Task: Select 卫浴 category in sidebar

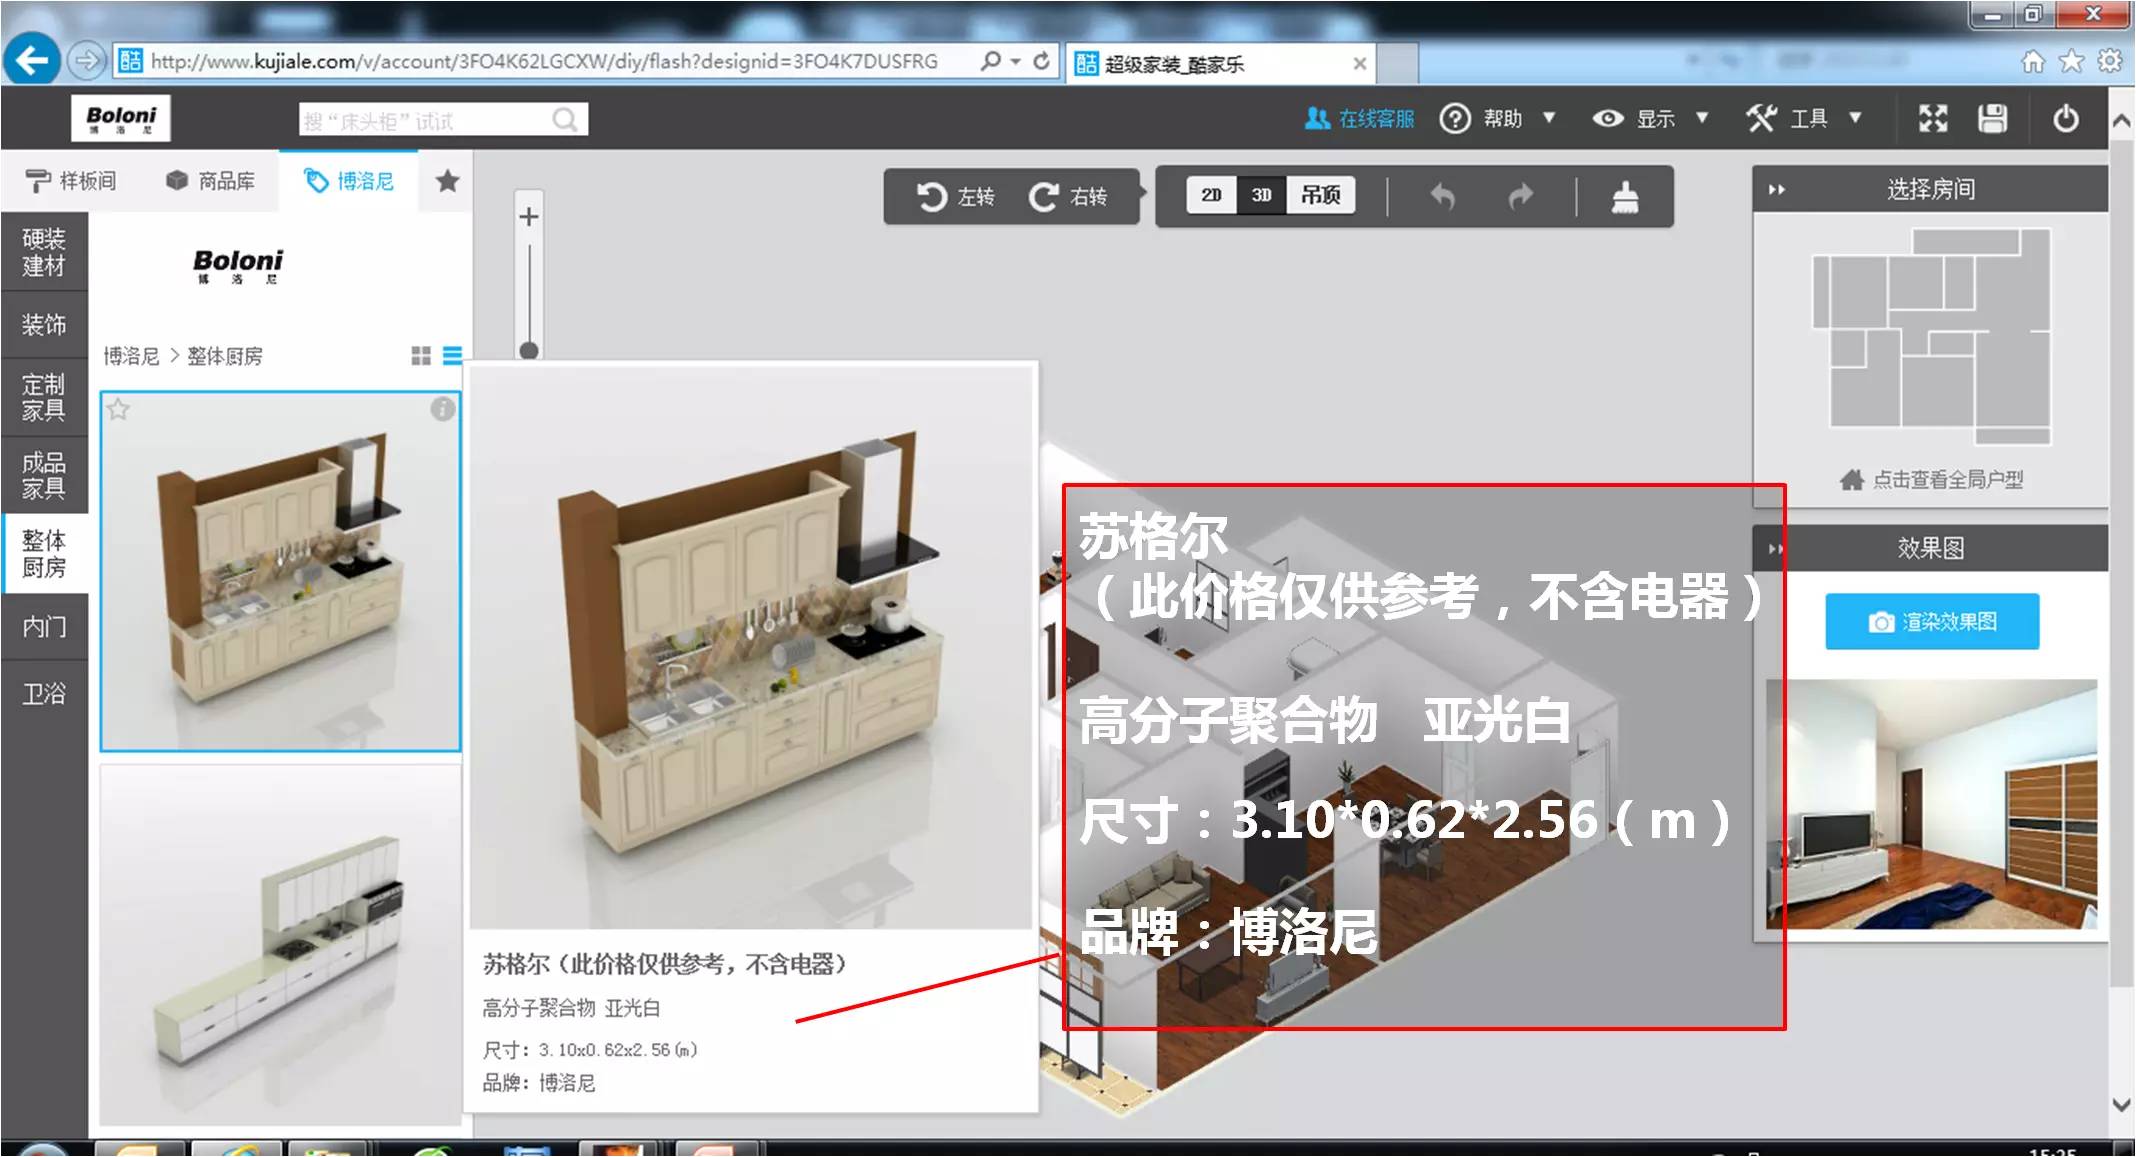Action: coord(44,694)
